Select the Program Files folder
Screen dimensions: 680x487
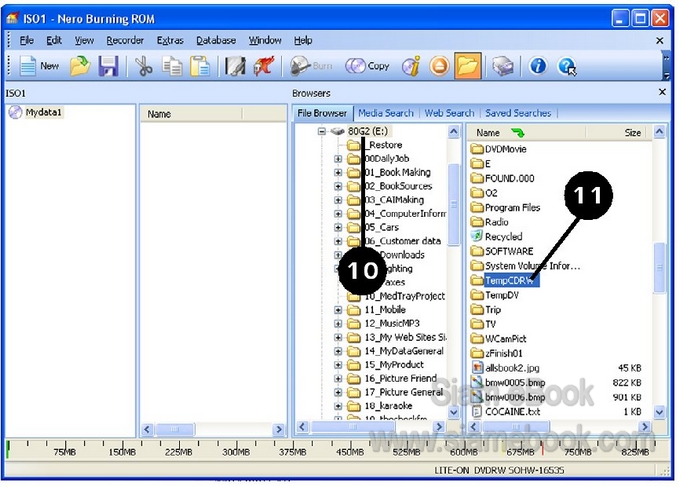(506, 208)
